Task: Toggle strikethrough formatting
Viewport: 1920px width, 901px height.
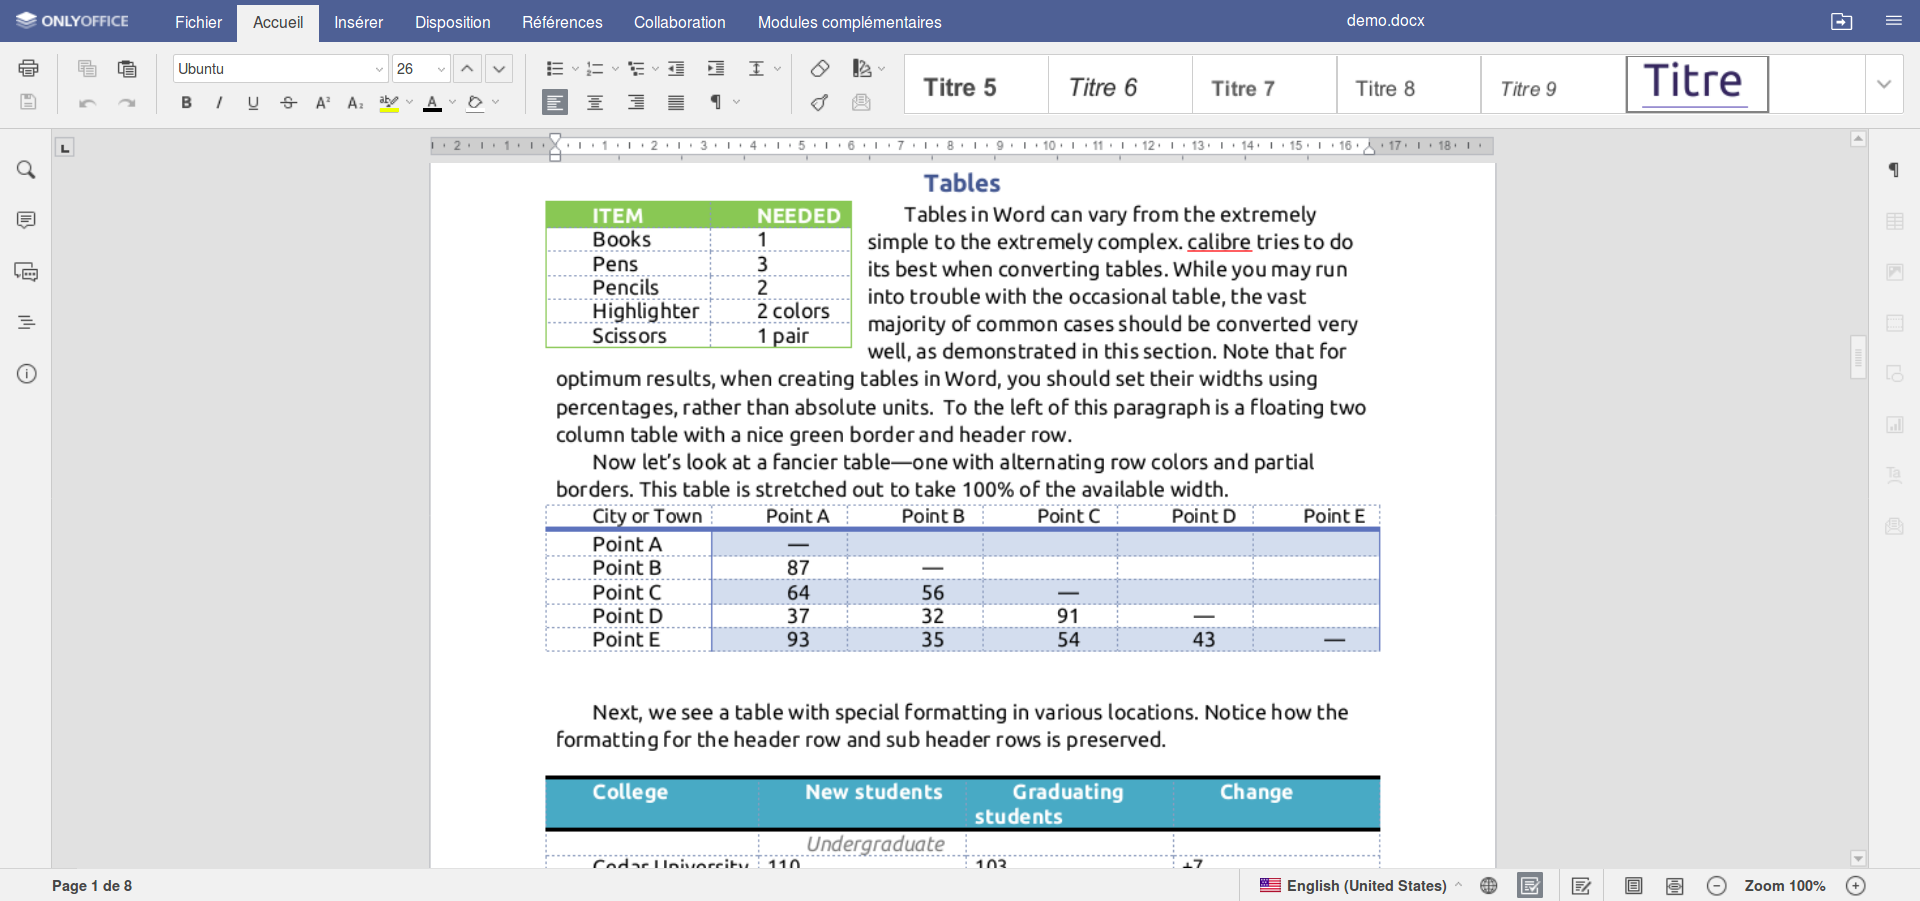Action: pos(288,102)
